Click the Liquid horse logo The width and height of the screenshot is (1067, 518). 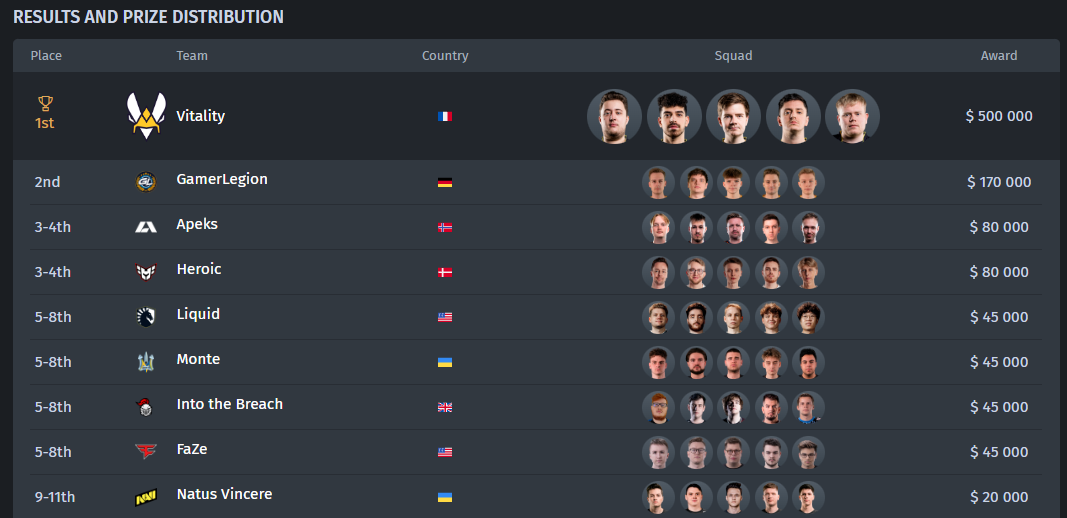coord(146,317)
